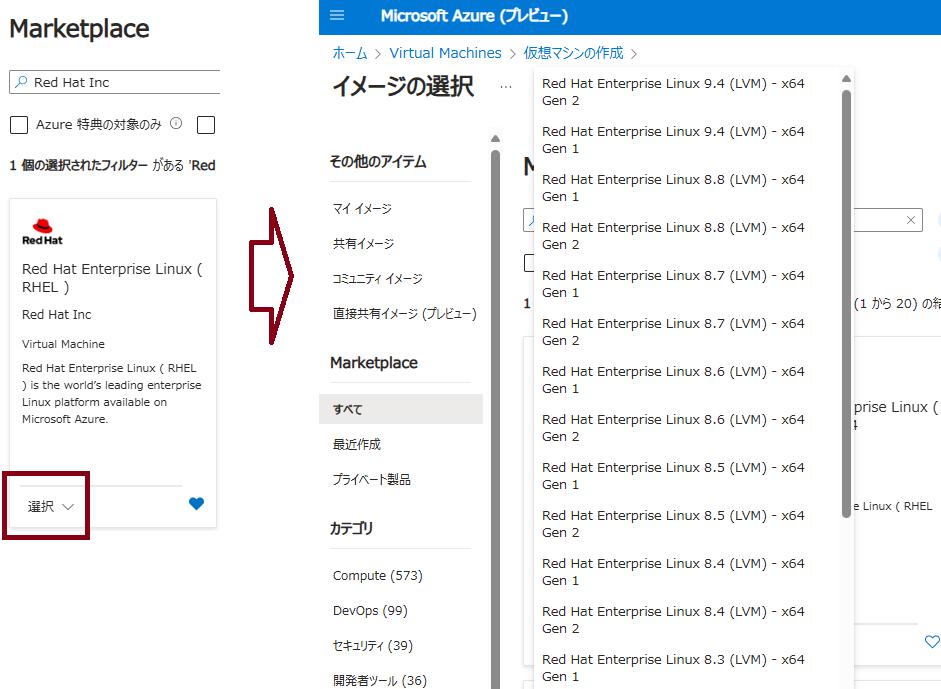The image size is (941, 689).
Task: Go to 仮想マシンの作成 breadcrumb
Action: [573, 53]
